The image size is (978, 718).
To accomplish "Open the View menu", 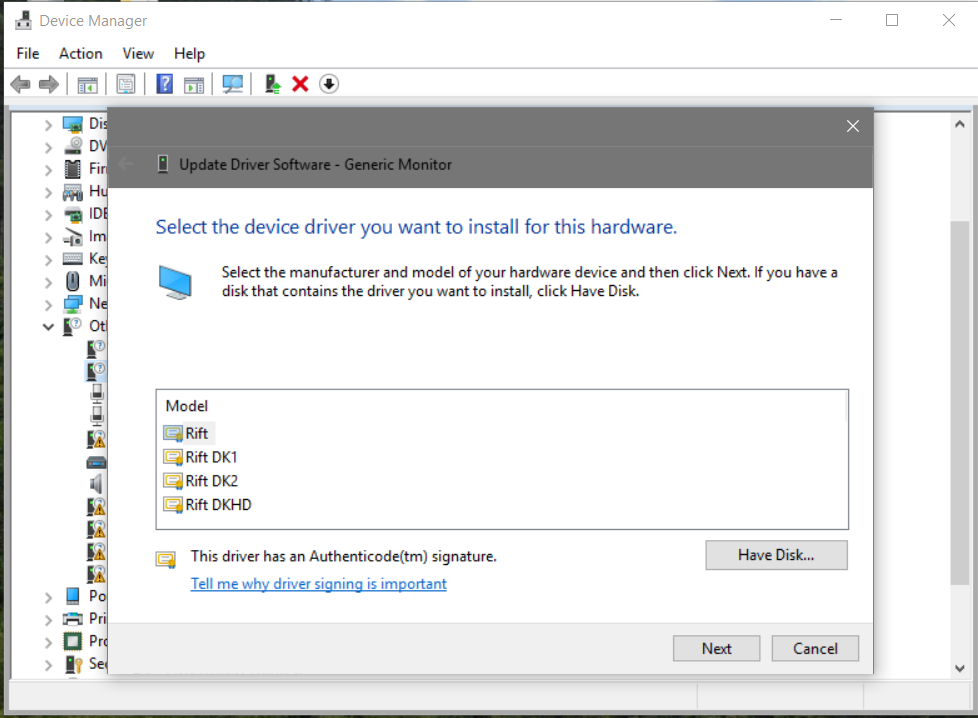I will tap(138, 54).
